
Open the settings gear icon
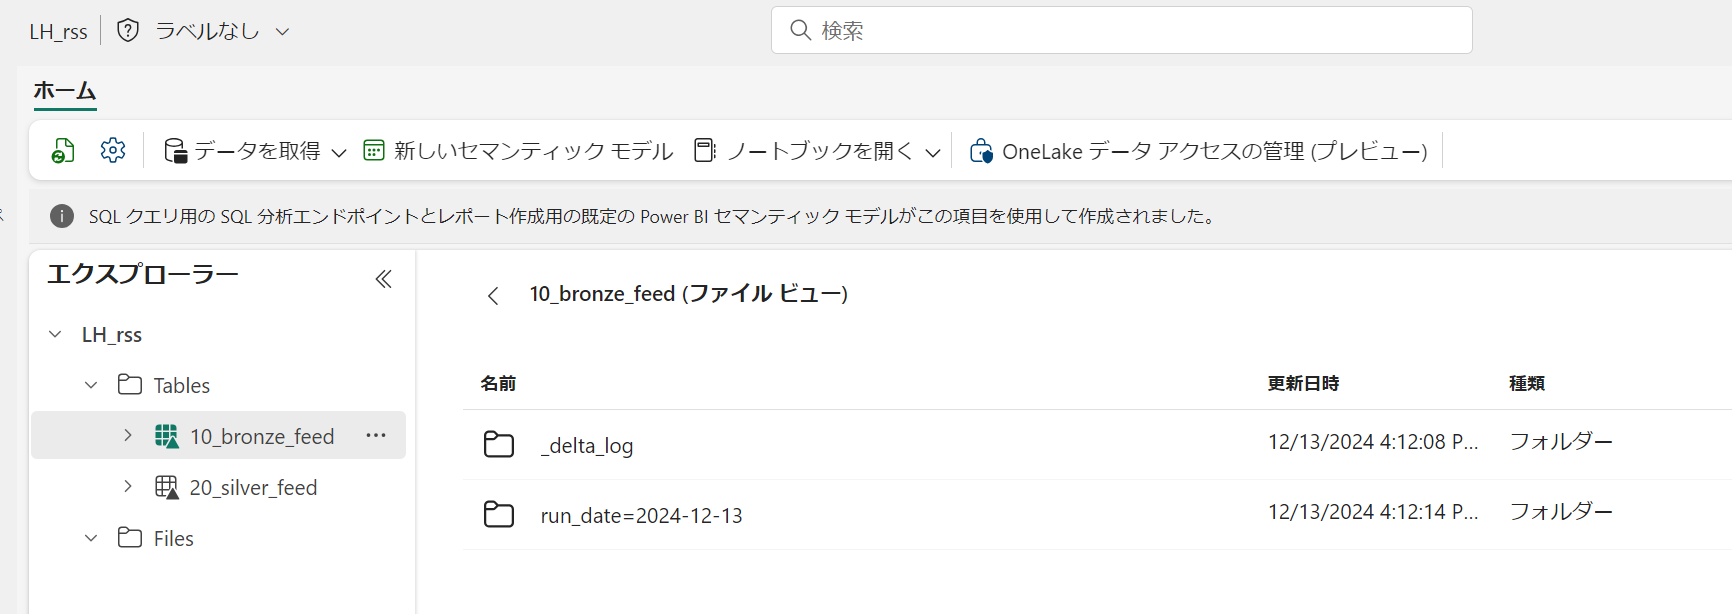tap(113, 151)
